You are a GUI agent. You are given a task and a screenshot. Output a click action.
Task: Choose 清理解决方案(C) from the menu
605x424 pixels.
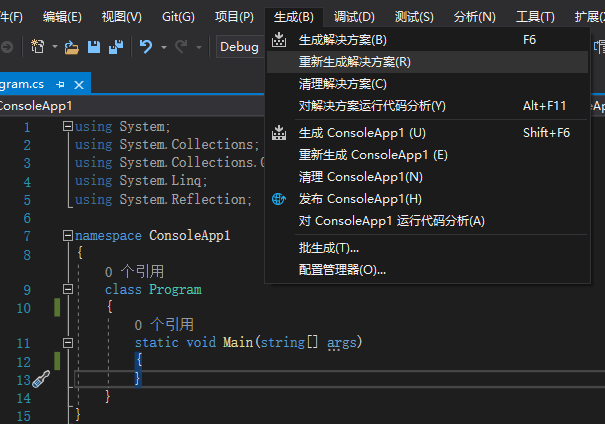342,84
